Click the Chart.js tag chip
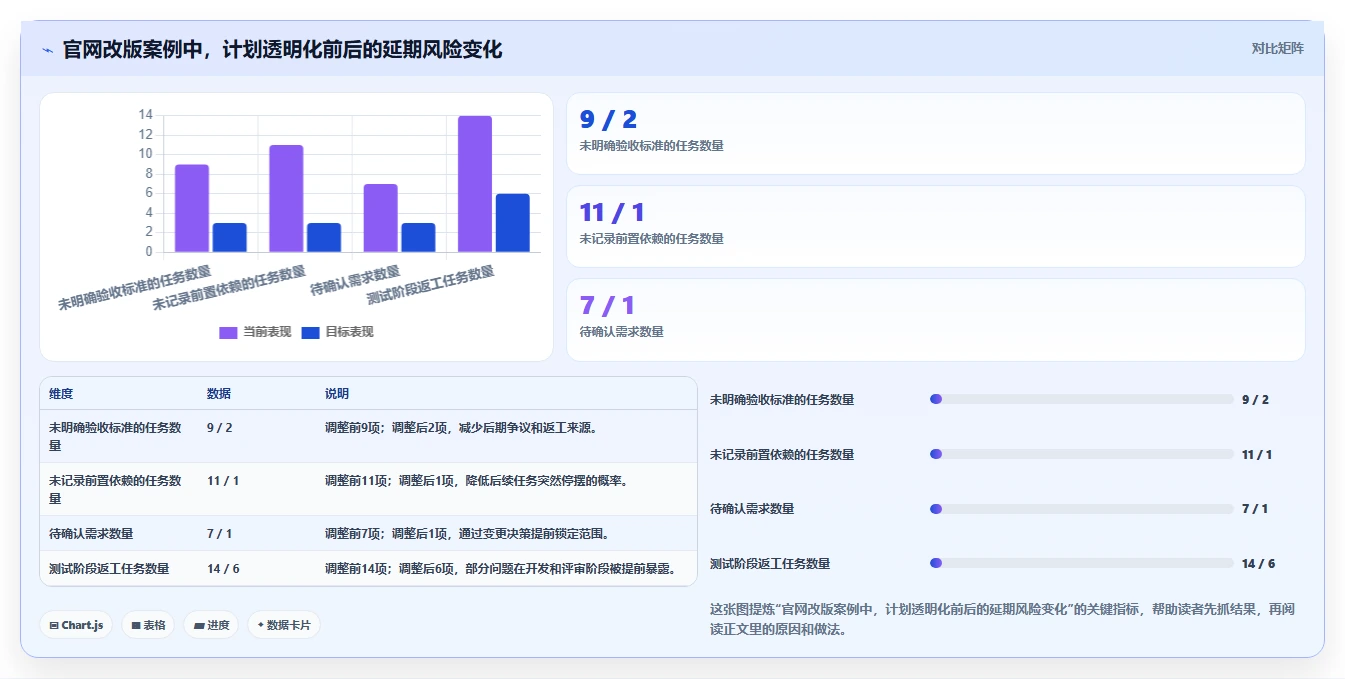Image resolution: width=1345 pixels, height=679 pixels. [76, 625]
